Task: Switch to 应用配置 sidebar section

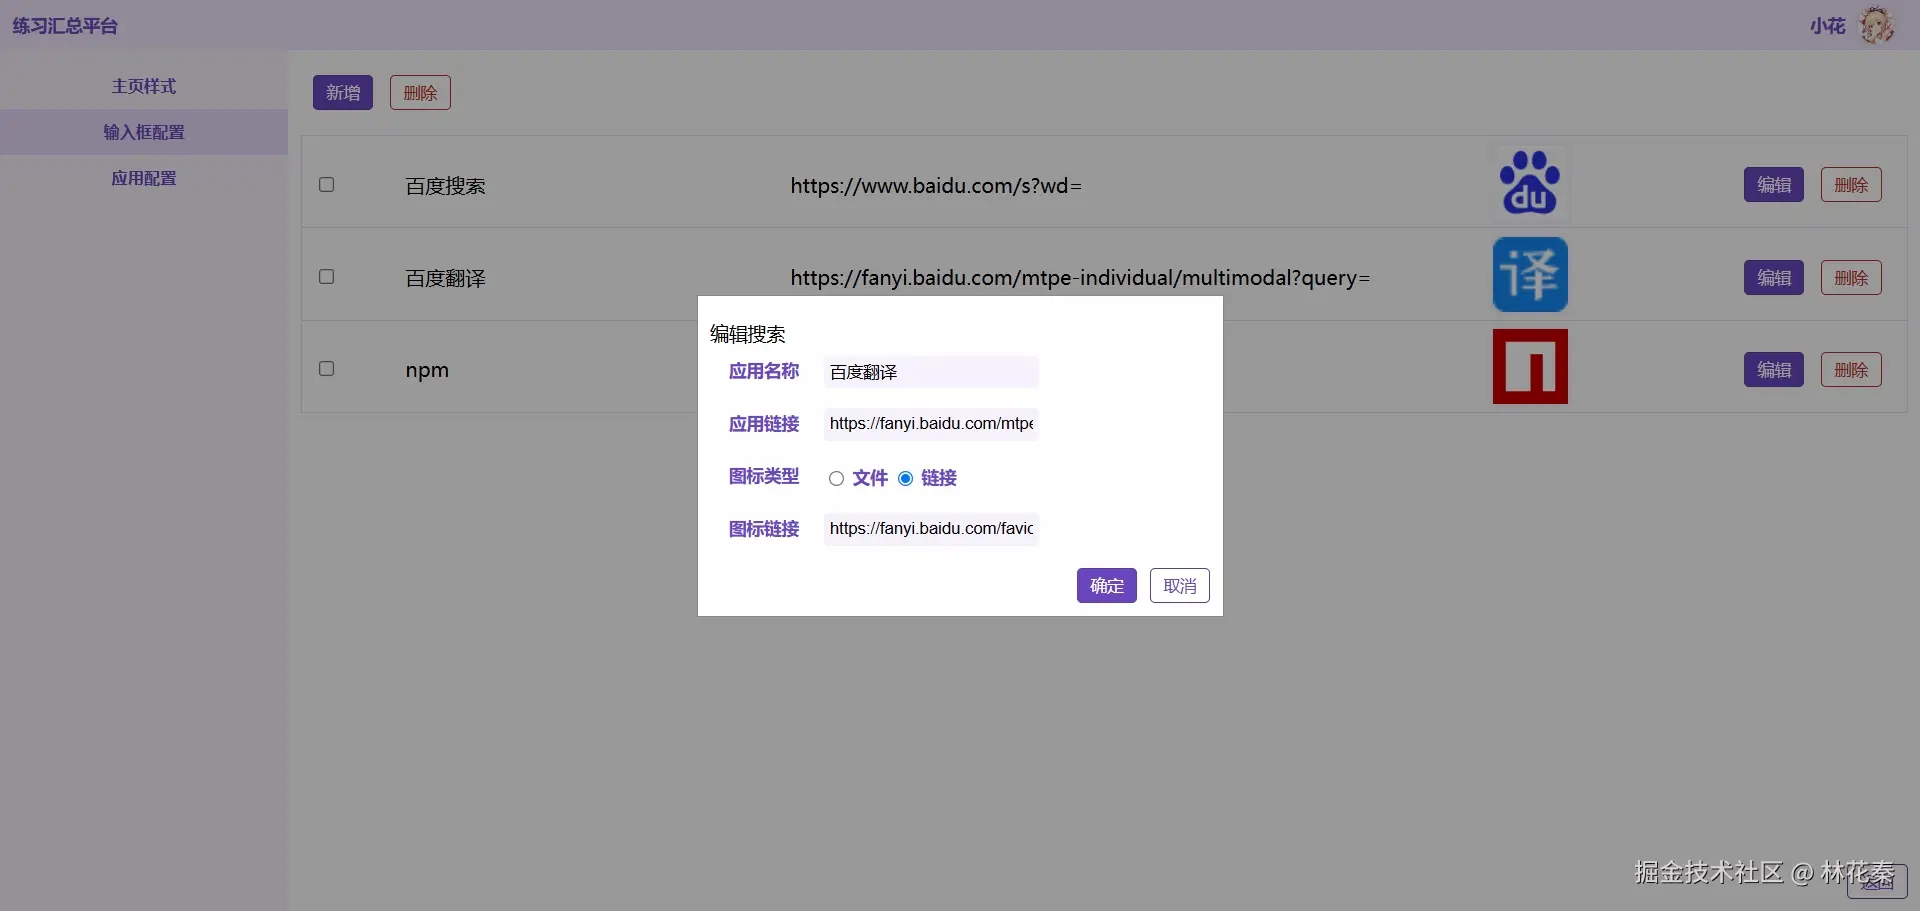Action: click(x=143, y=178)
